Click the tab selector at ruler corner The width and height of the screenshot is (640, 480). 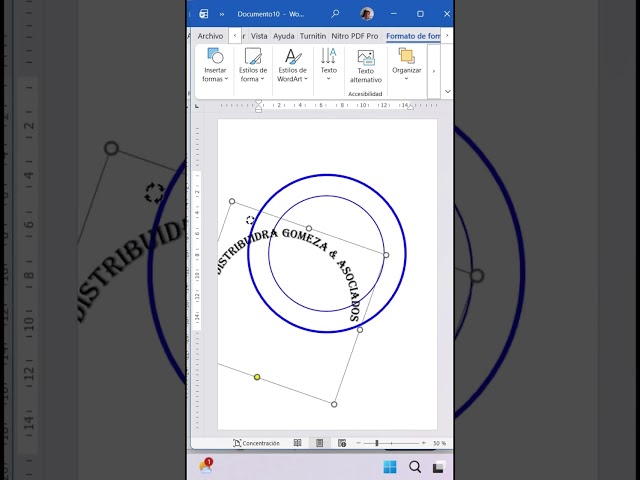click(197, 106)
